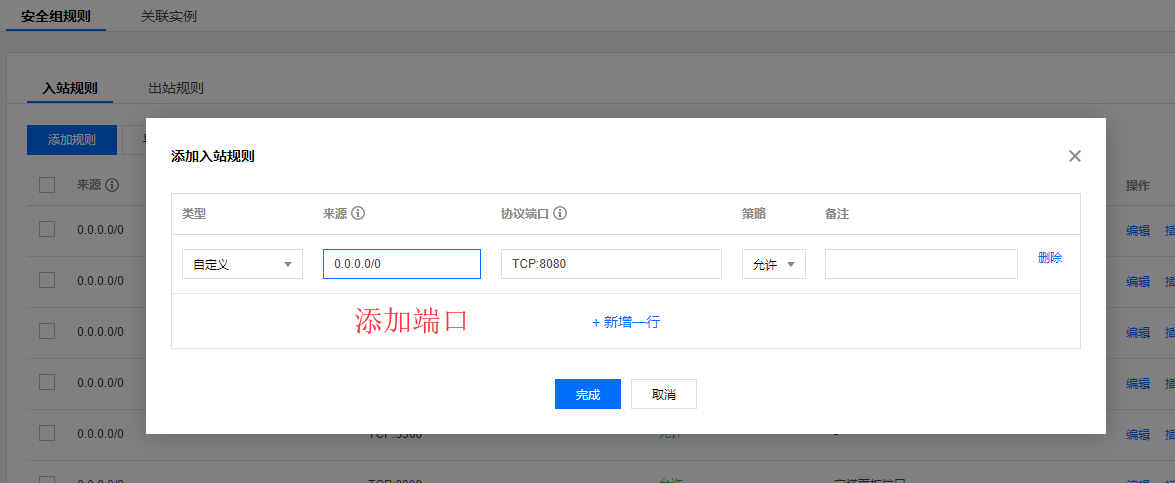This screenshot has height=483, width=1175.
Task: Select the 入站规则 tab
Action: (x=70, y=88)
